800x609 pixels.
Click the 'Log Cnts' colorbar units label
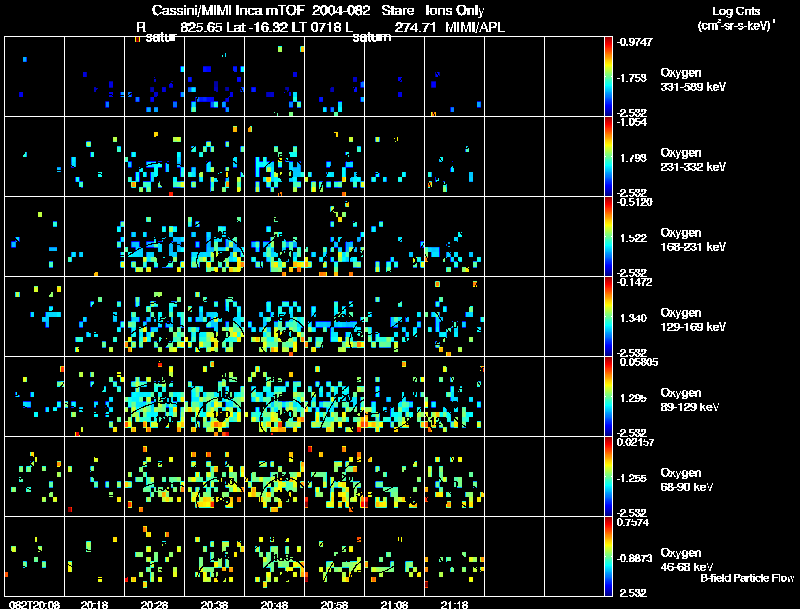(x=736, y=11)
